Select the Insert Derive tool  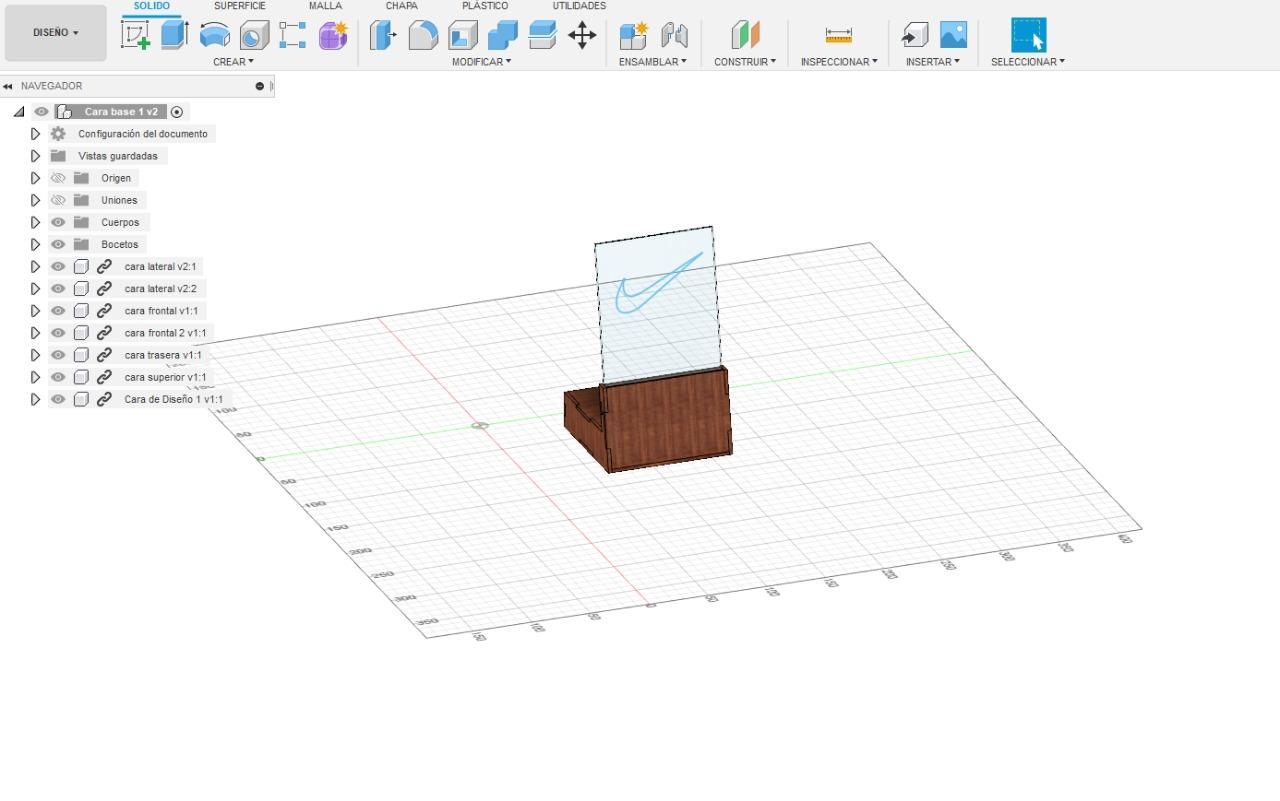pyautogui.click(x=914, y=36)
